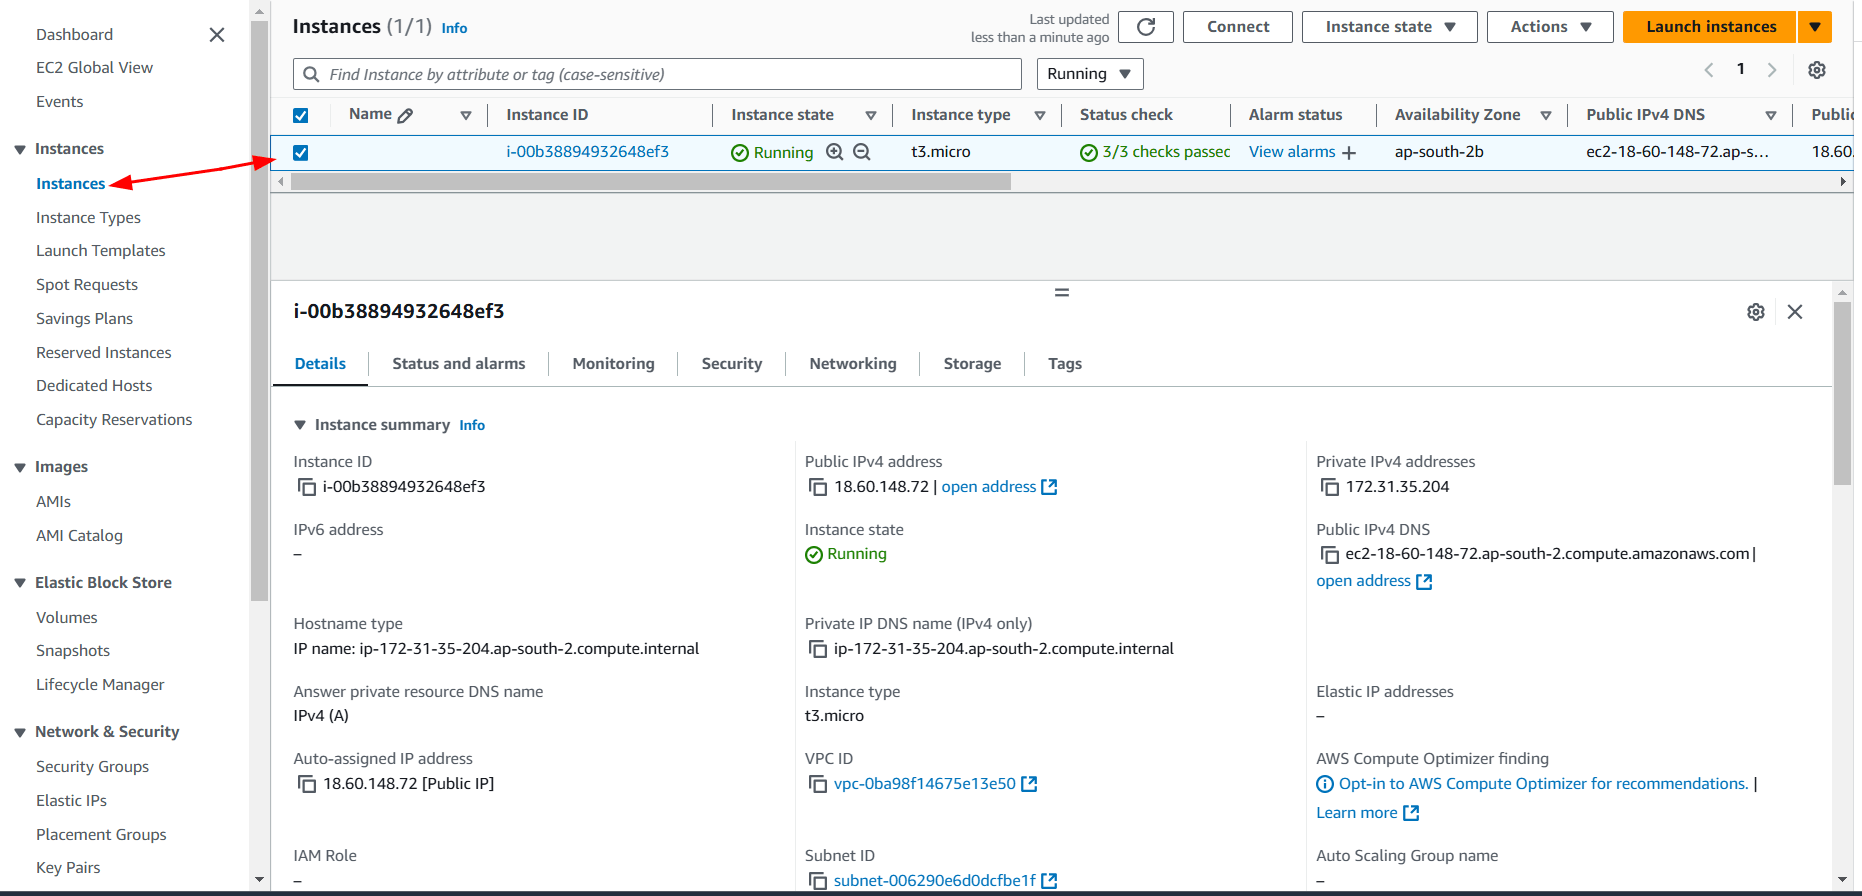Click the View alarms link

[1292, 152]
